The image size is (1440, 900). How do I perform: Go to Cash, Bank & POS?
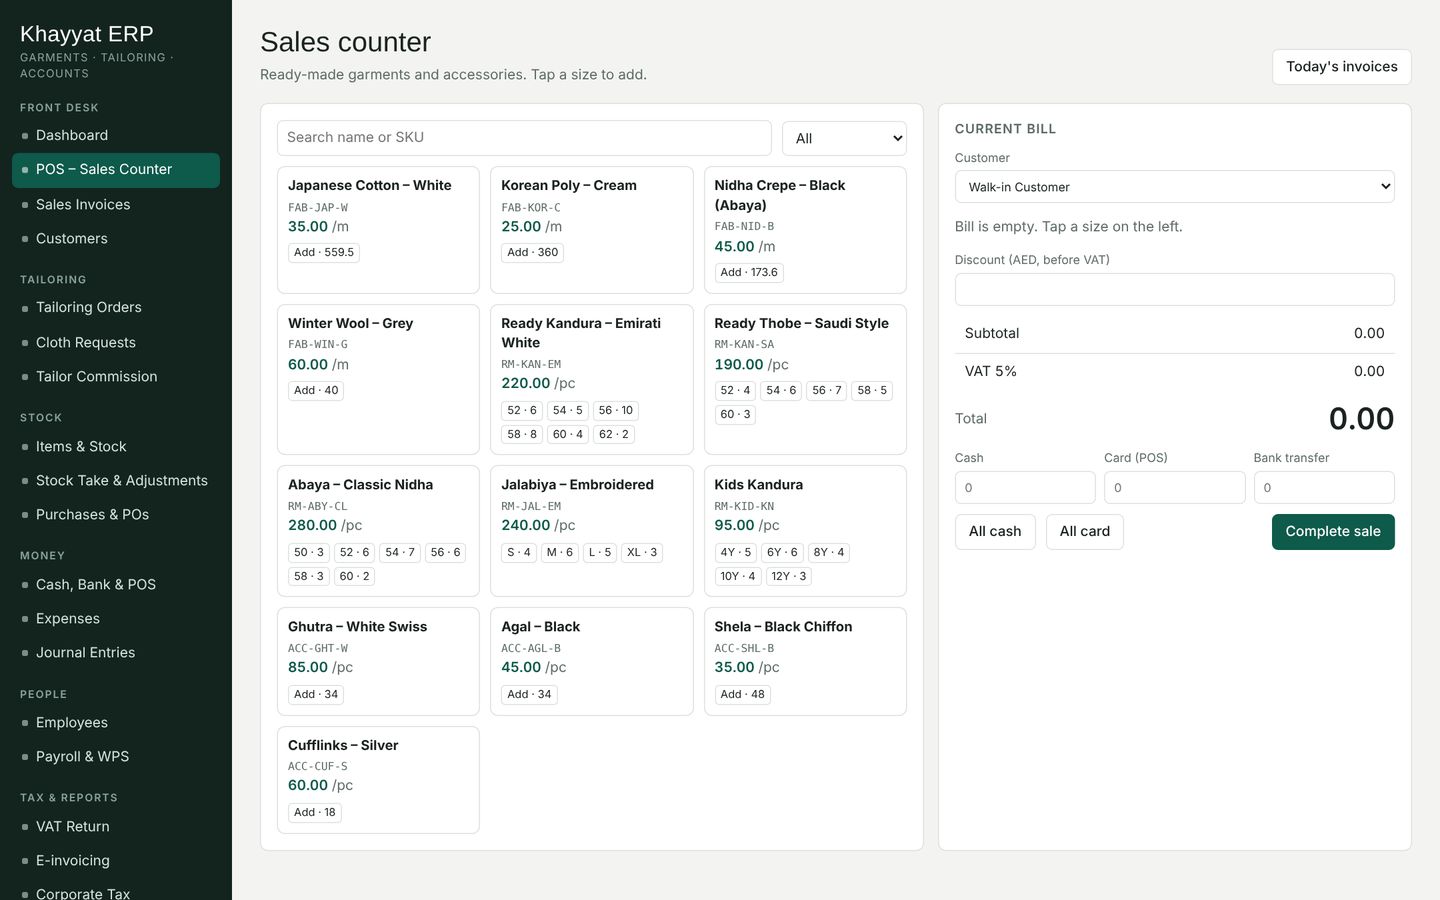point(116,584)
